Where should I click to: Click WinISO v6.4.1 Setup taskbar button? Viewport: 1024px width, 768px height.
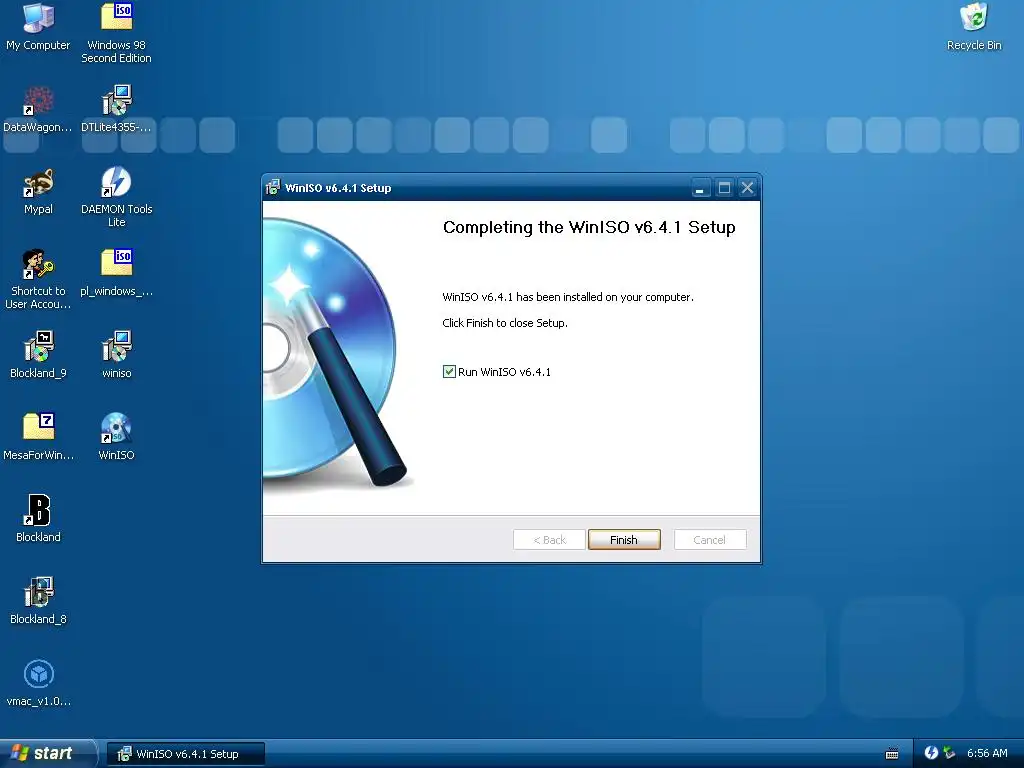coord(185,754)
